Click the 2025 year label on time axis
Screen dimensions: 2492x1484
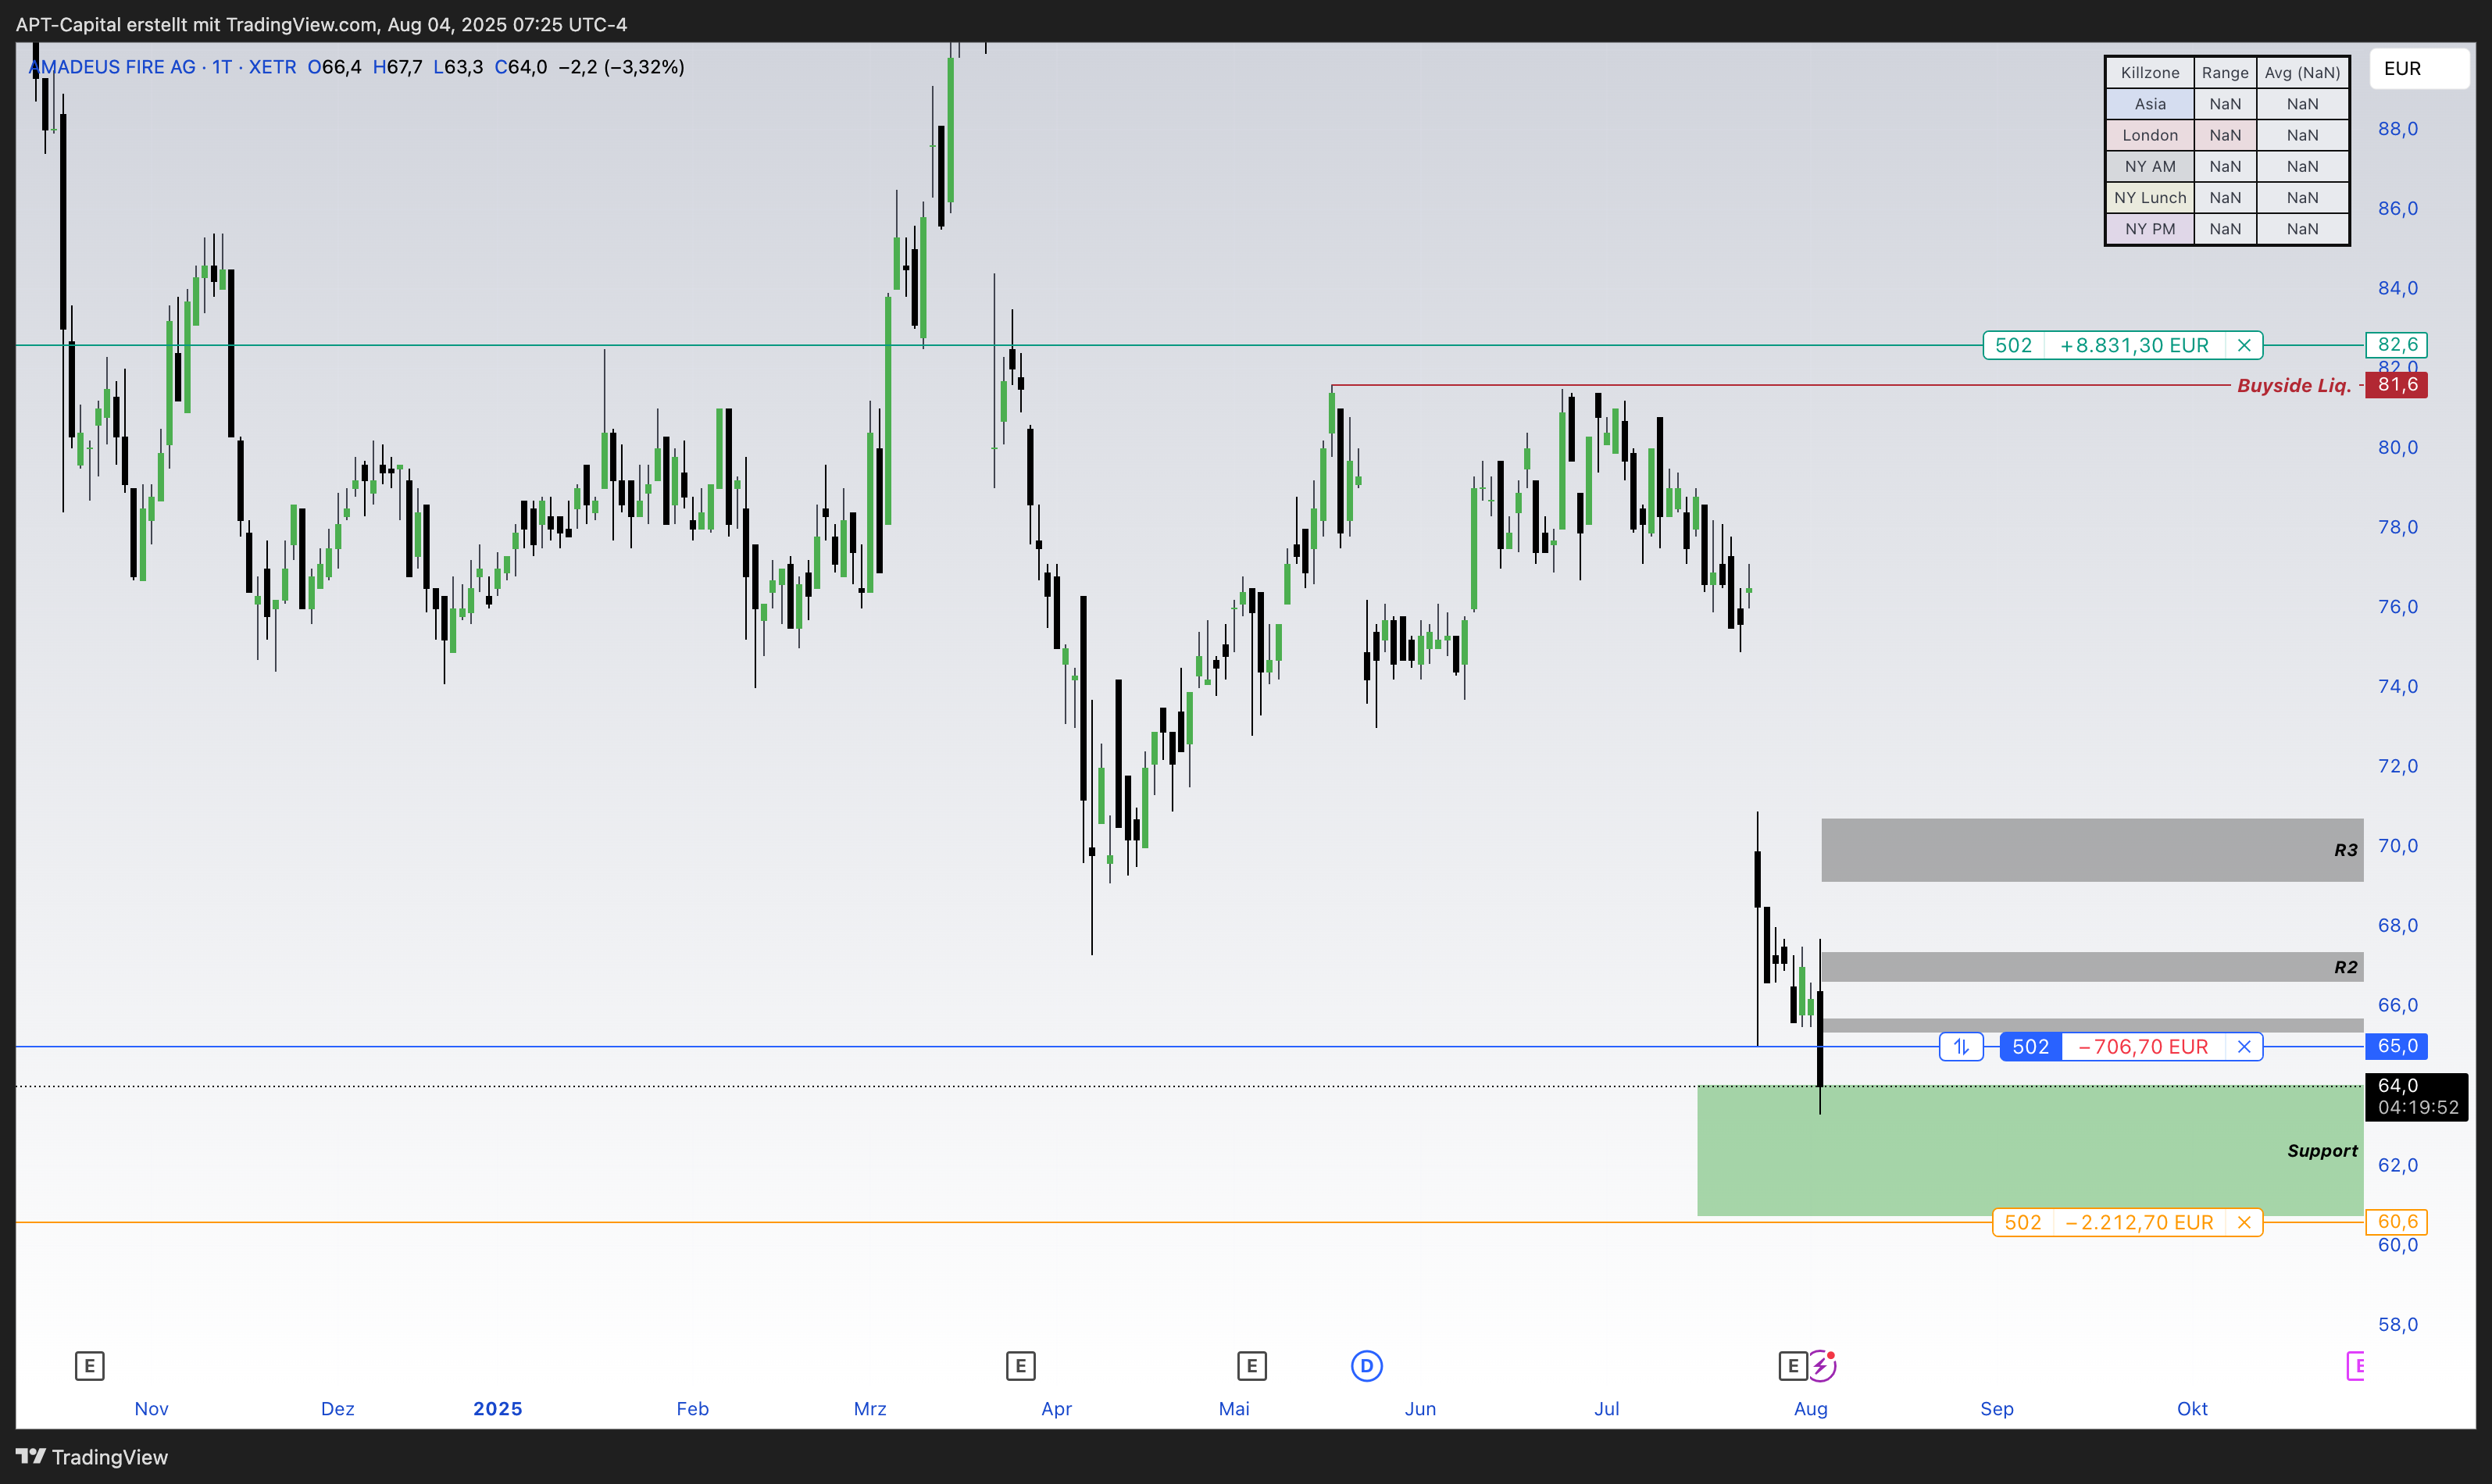497,1408
